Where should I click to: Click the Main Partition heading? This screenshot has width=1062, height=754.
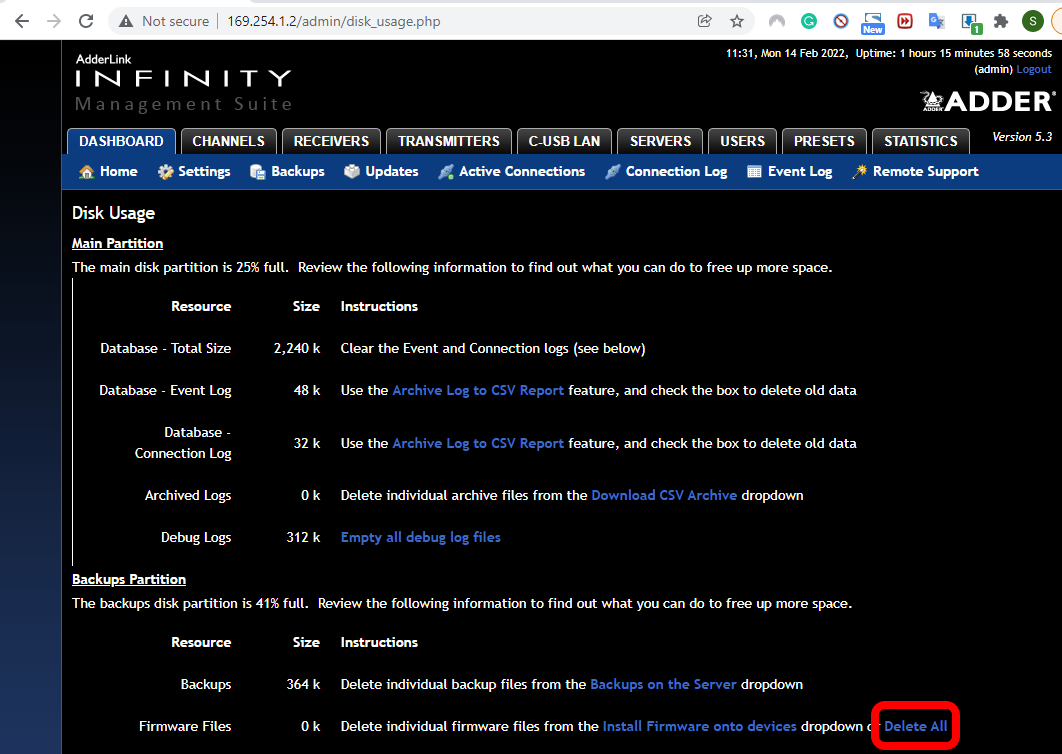(x=118, y=243)
